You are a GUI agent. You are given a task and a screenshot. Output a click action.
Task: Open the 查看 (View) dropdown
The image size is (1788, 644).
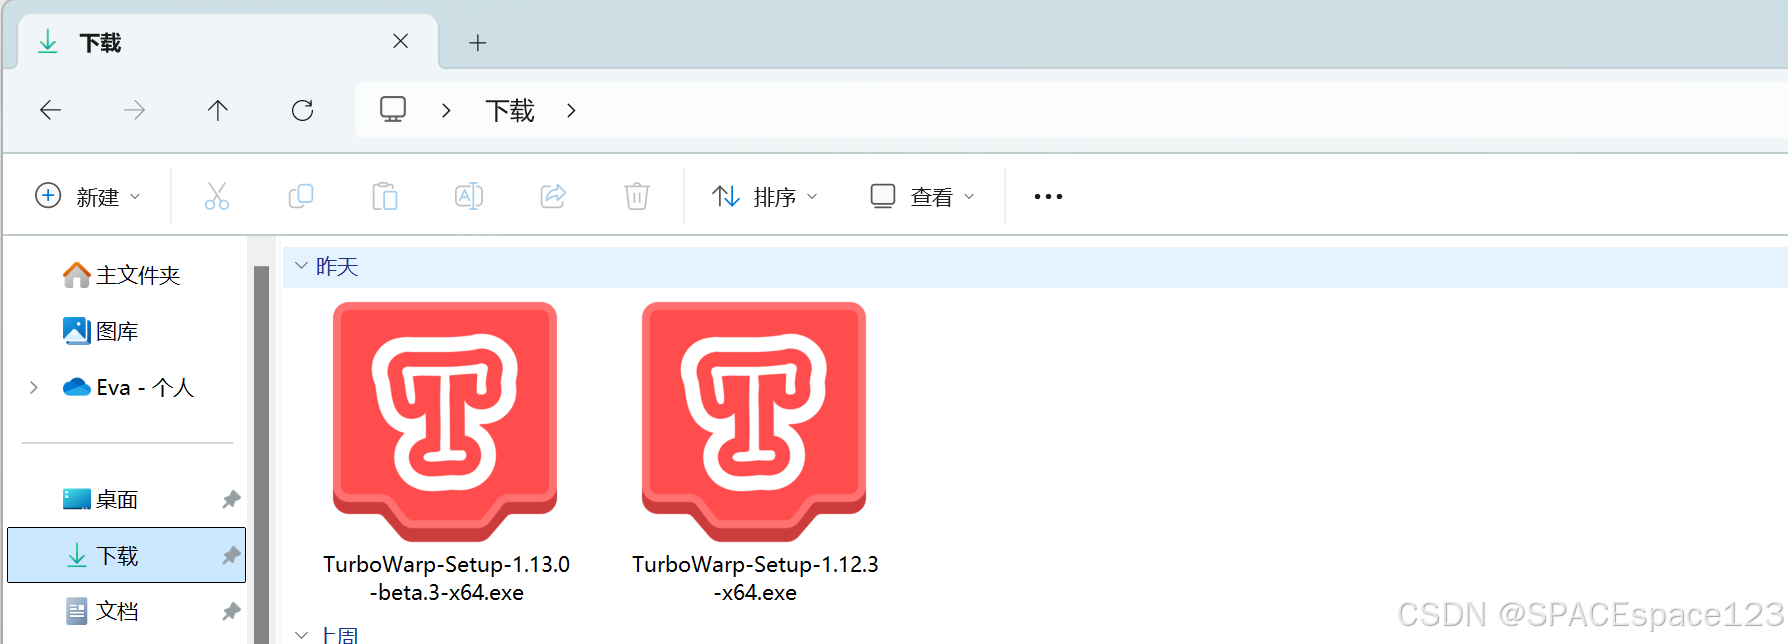[x=922, y=196]
